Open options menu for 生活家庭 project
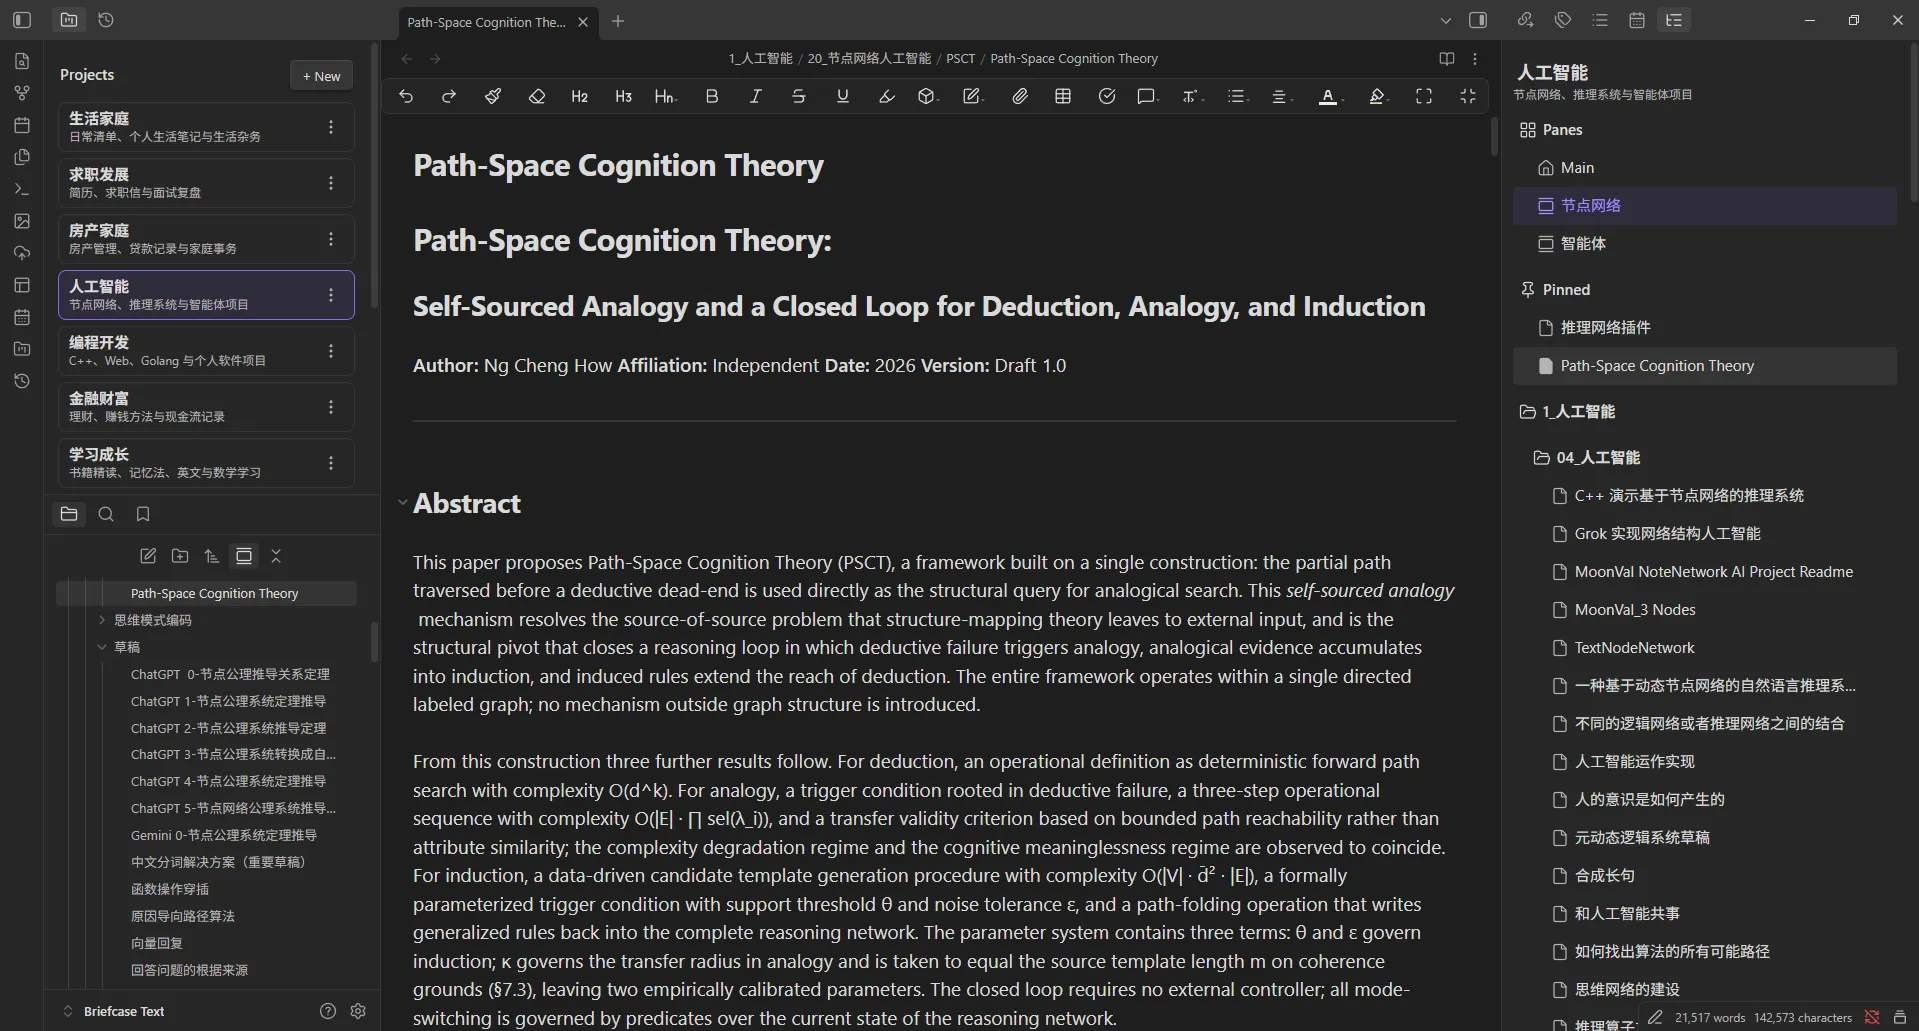Image resolution: width=1919 pixels, height=1031 pixels. (x=331, y=127)
